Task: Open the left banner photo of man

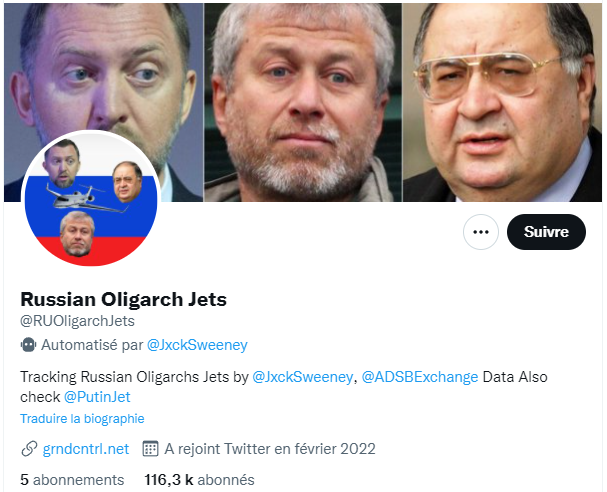Action: (104, 103)
